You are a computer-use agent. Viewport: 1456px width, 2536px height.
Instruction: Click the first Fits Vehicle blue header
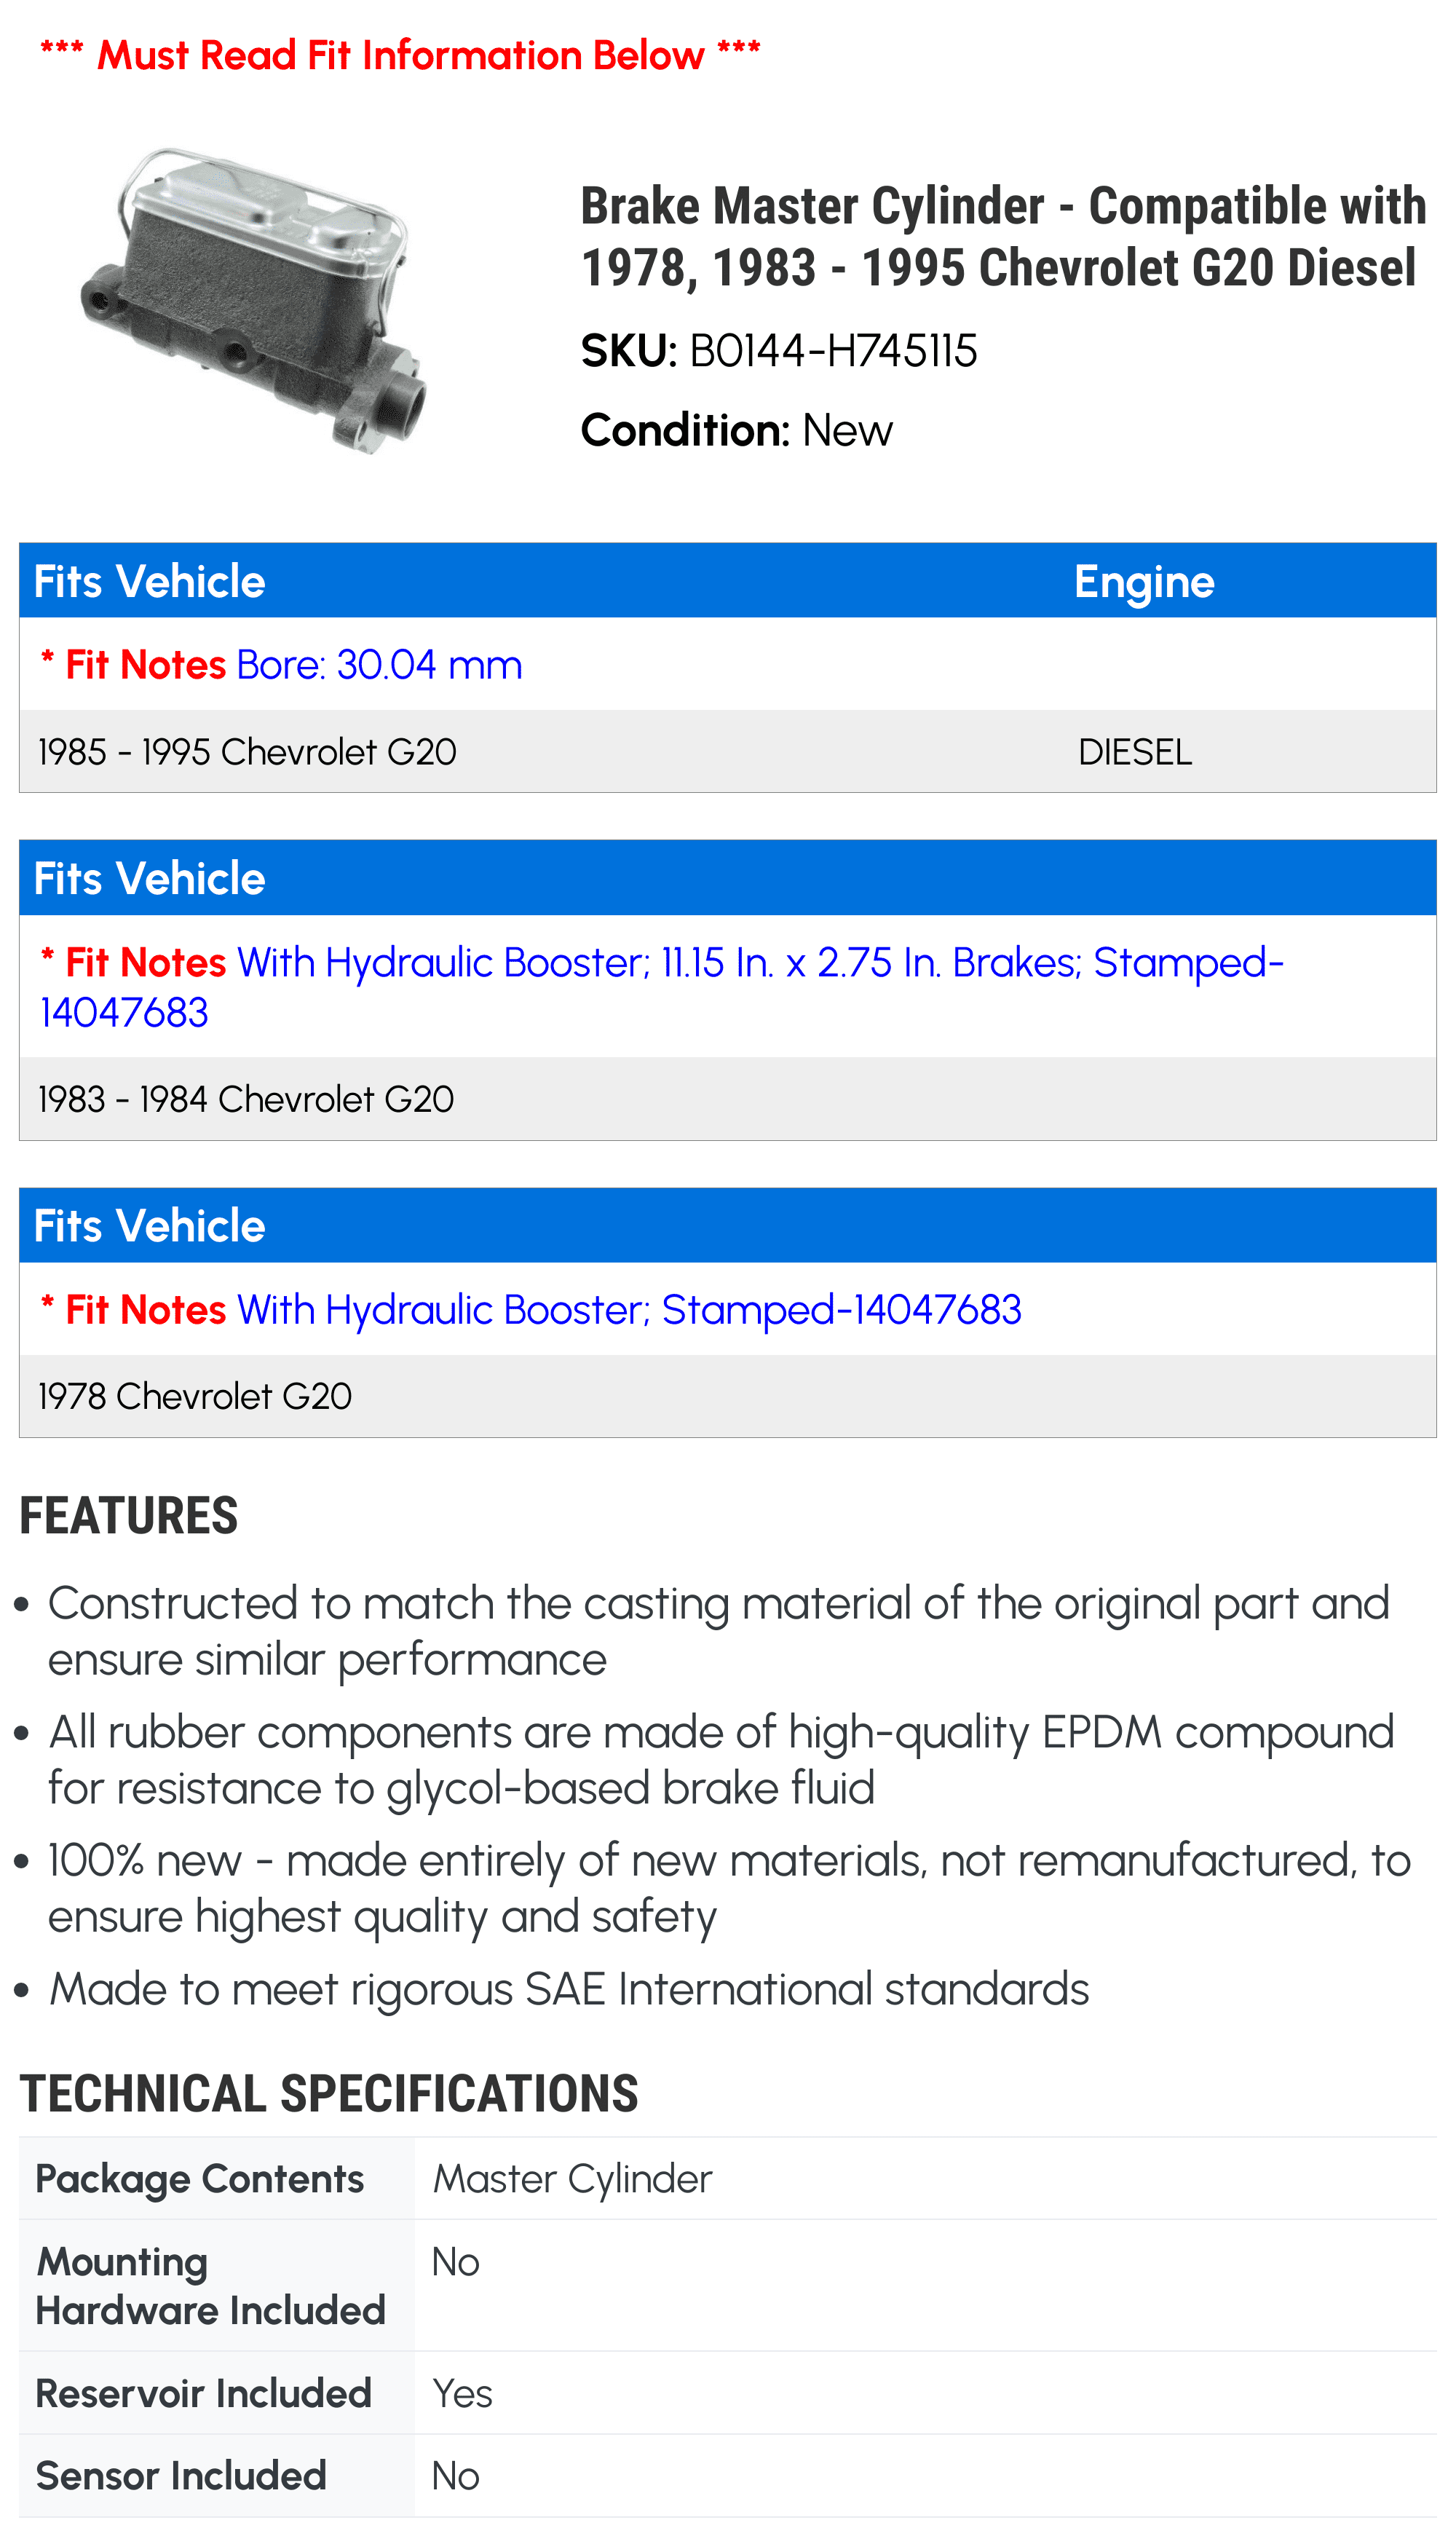click(728, 581)
